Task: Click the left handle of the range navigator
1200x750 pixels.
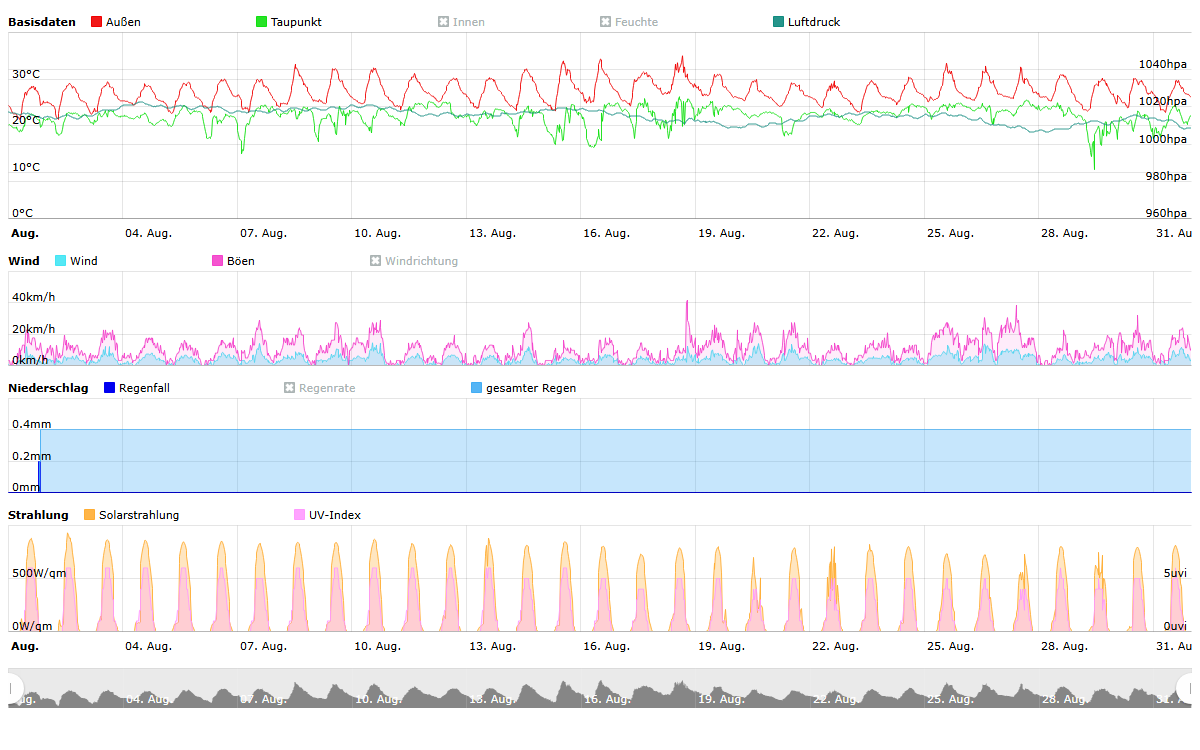Action: point(14,688)
